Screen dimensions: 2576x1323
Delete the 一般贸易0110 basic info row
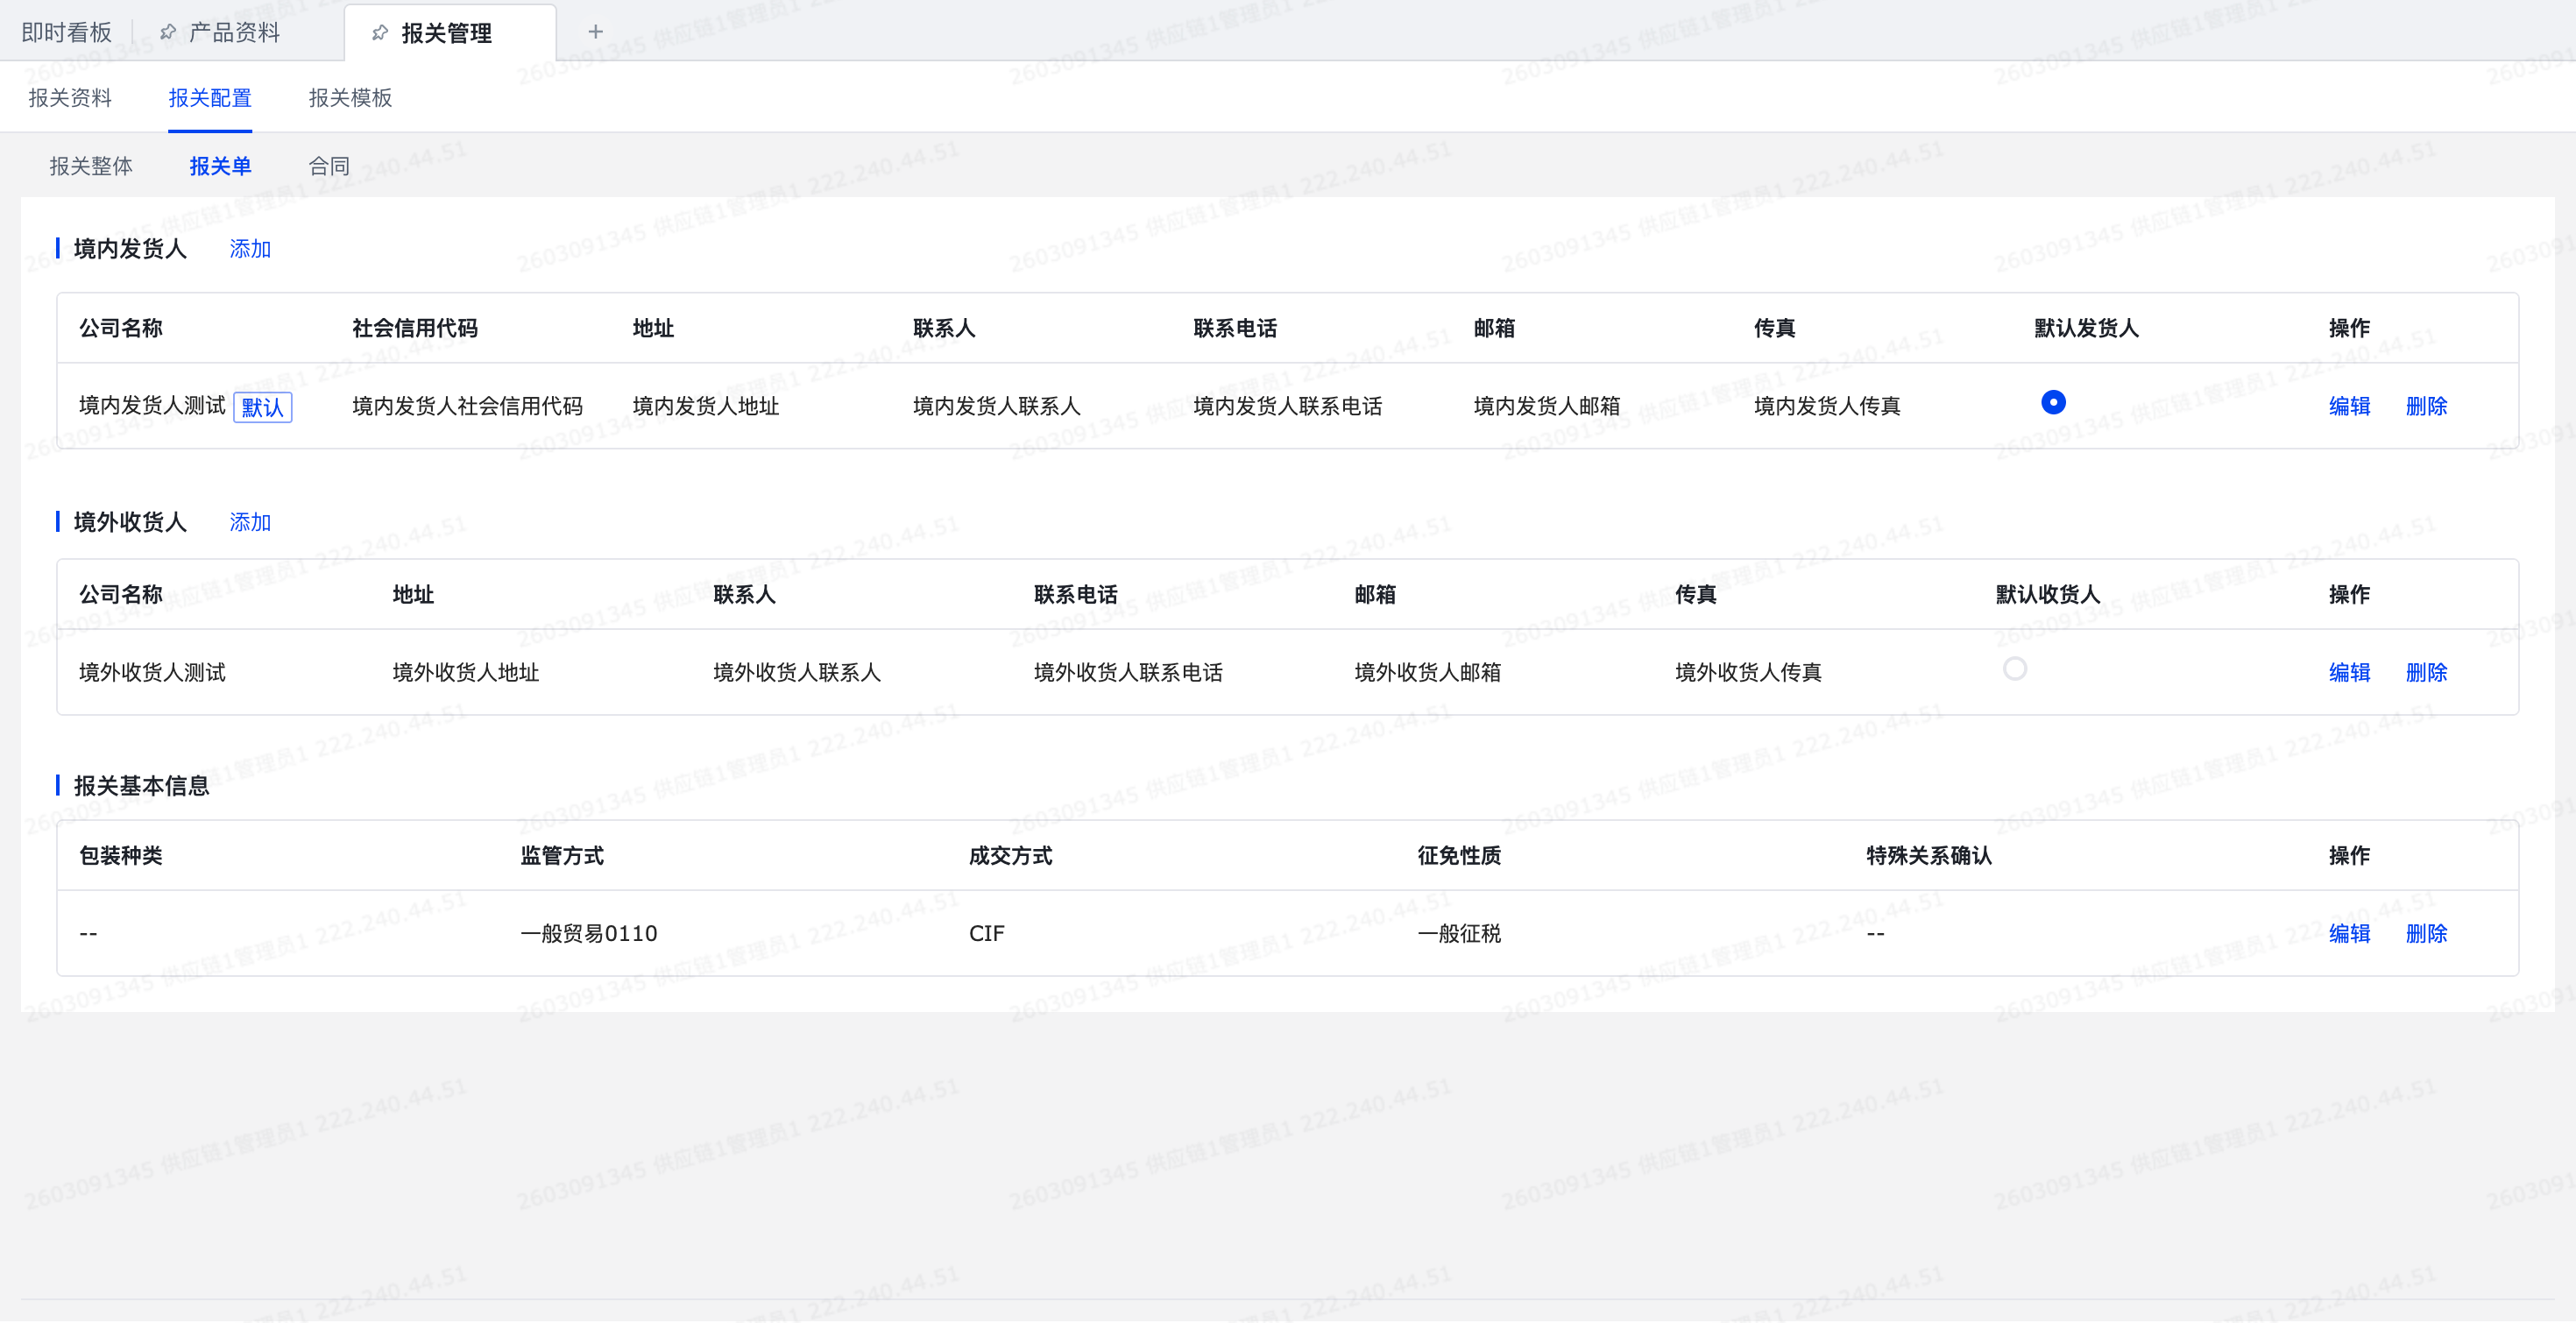(2425, 933)
